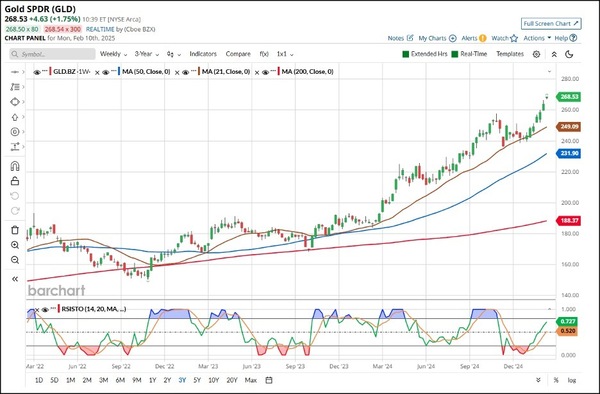The height and width of the screenshot is (394, 600).
Task: Select the line drawing tool in left toolbar
Action: tap(15, 72)
